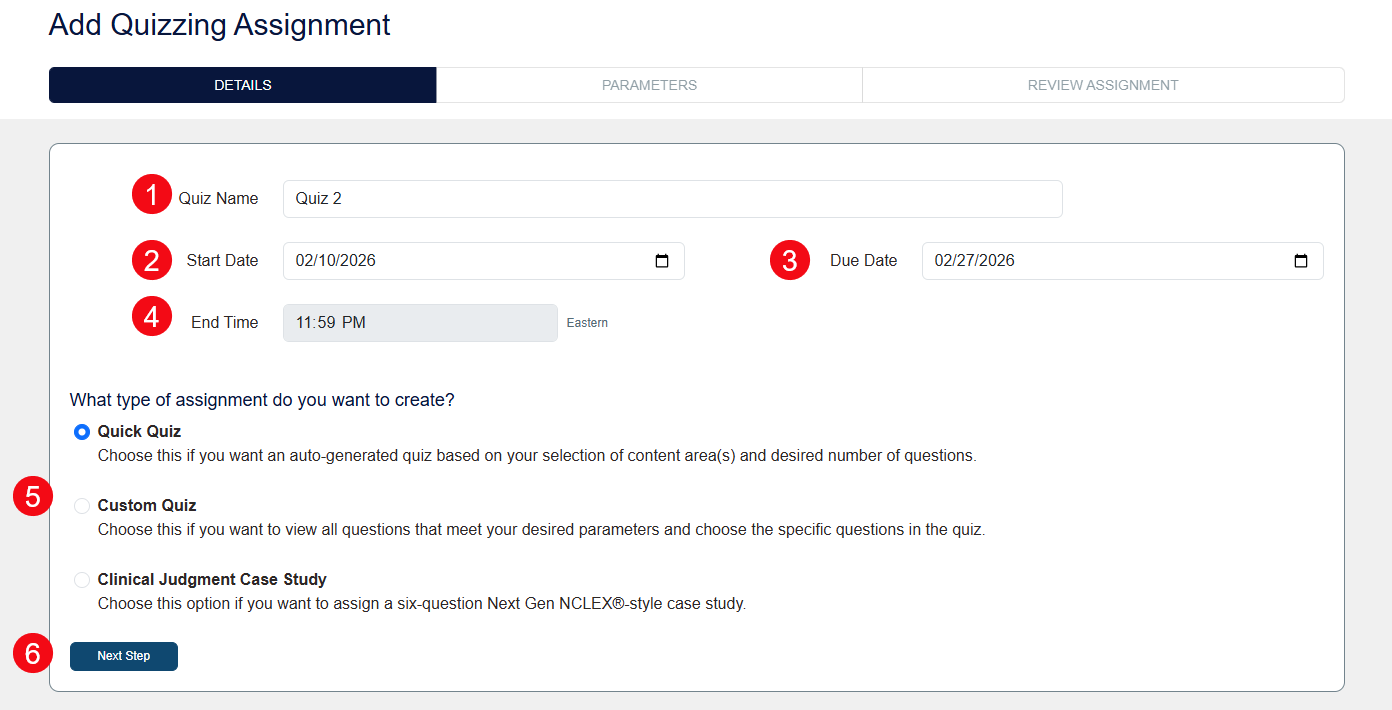Click red badge 6 beside Next Step
This screenshot has height=710, width=1392.
point(32,651)
